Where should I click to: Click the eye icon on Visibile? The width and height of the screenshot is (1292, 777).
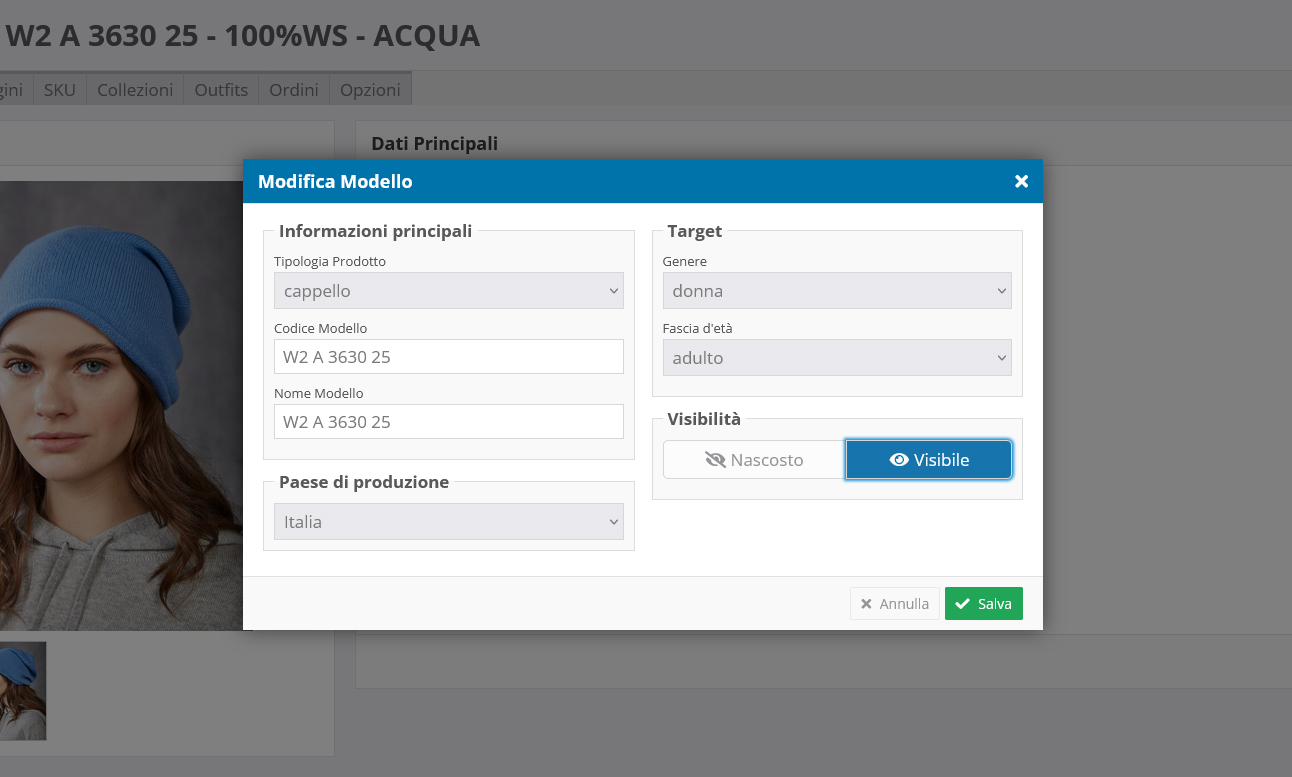[x=899, y=460]
